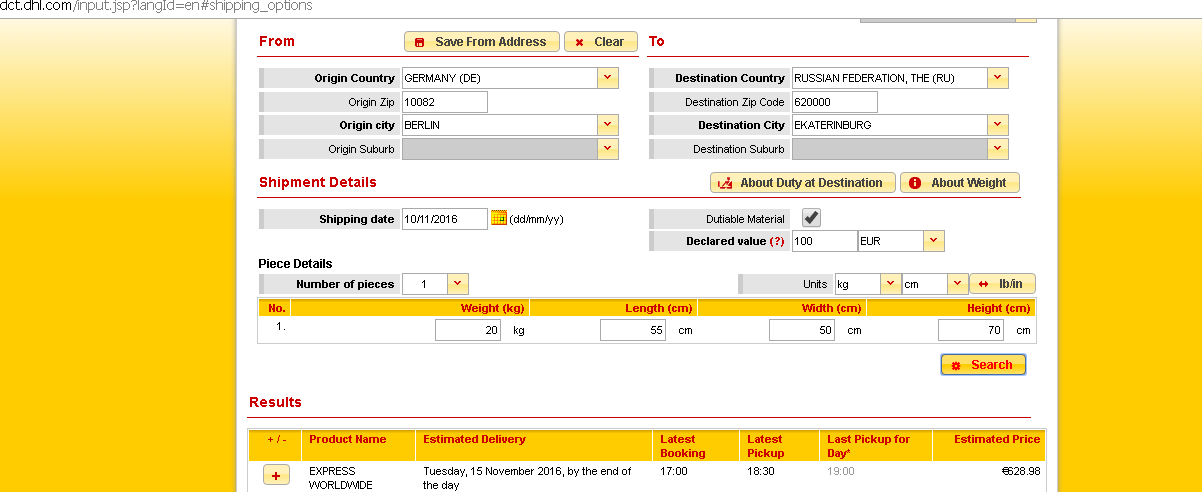Viewport: 1202px width, 492px height.
Task: Click the Destination Zip Code field
Action: [x=834, y=102]
